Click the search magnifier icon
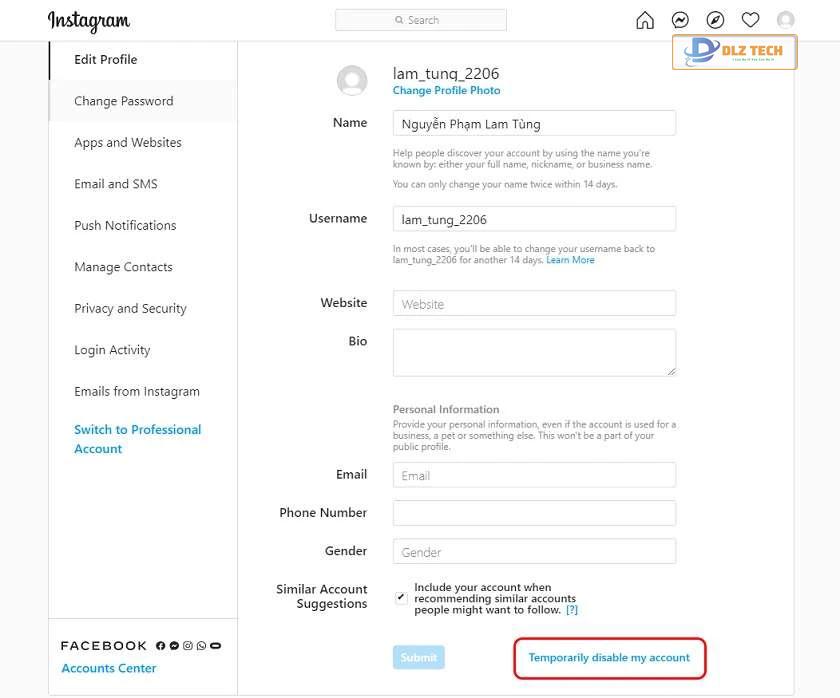840x698 pixels. 399,20
